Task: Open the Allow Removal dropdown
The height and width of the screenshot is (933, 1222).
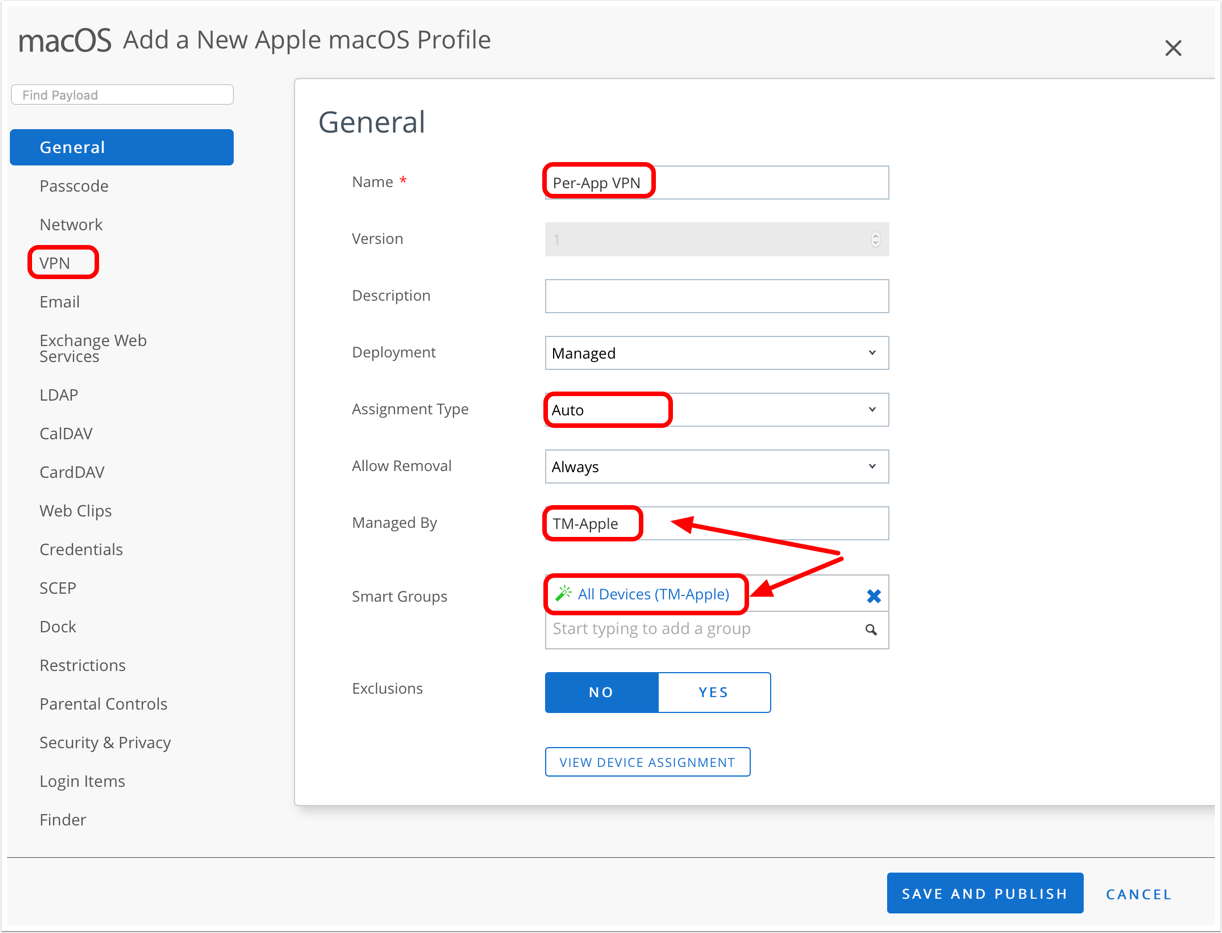Action: pyautogui.click(x=716, y=467)
